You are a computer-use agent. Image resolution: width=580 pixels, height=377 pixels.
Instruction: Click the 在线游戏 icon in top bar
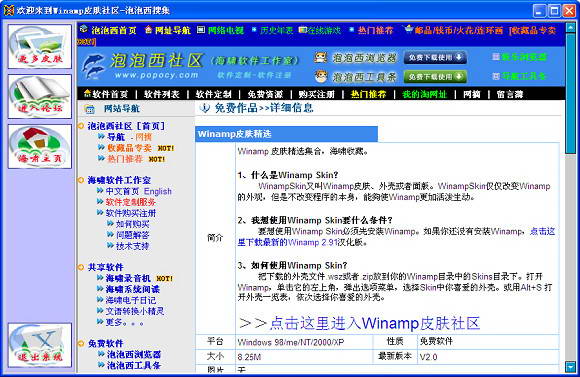[x=303, y=30]
